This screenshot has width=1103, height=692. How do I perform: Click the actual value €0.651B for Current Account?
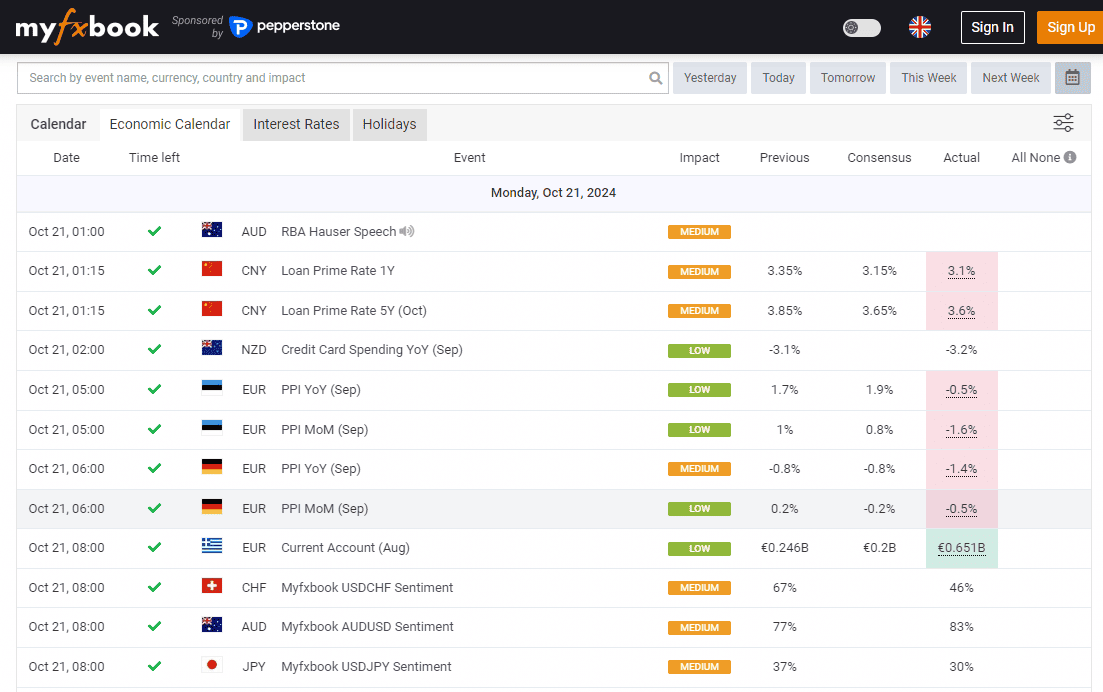[x=961, y=548]
